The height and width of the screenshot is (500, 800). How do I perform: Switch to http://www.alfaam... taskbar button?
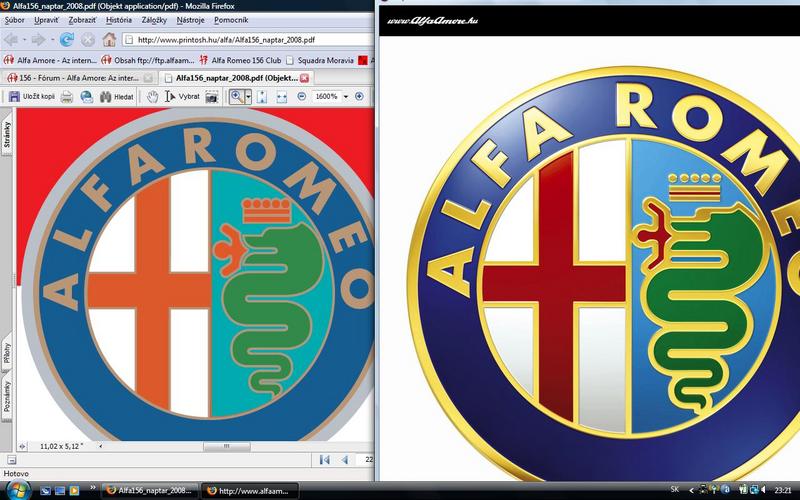[x=249, y=491]
